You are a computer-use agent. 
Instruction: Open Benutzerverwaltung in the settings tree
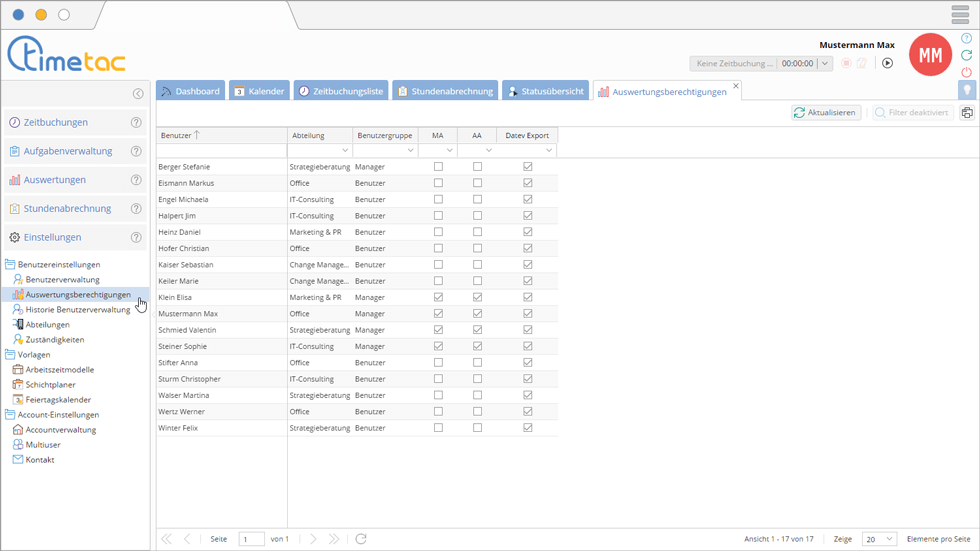pos(62,279)
